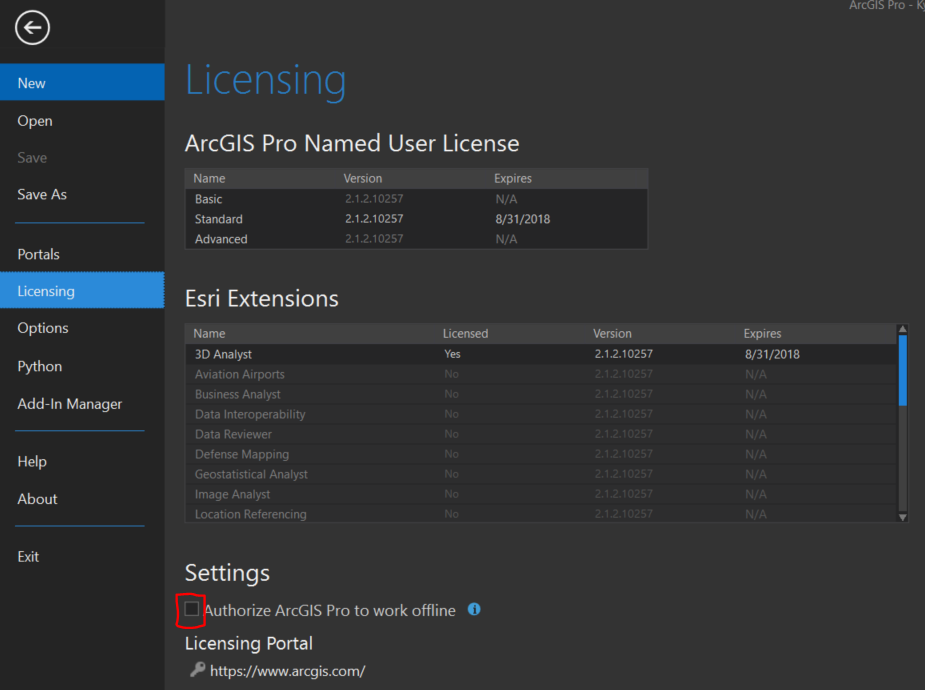Select the Business Analyst extension row
The height and width of the screenshot is (690, 925).
tap(541, 394)
